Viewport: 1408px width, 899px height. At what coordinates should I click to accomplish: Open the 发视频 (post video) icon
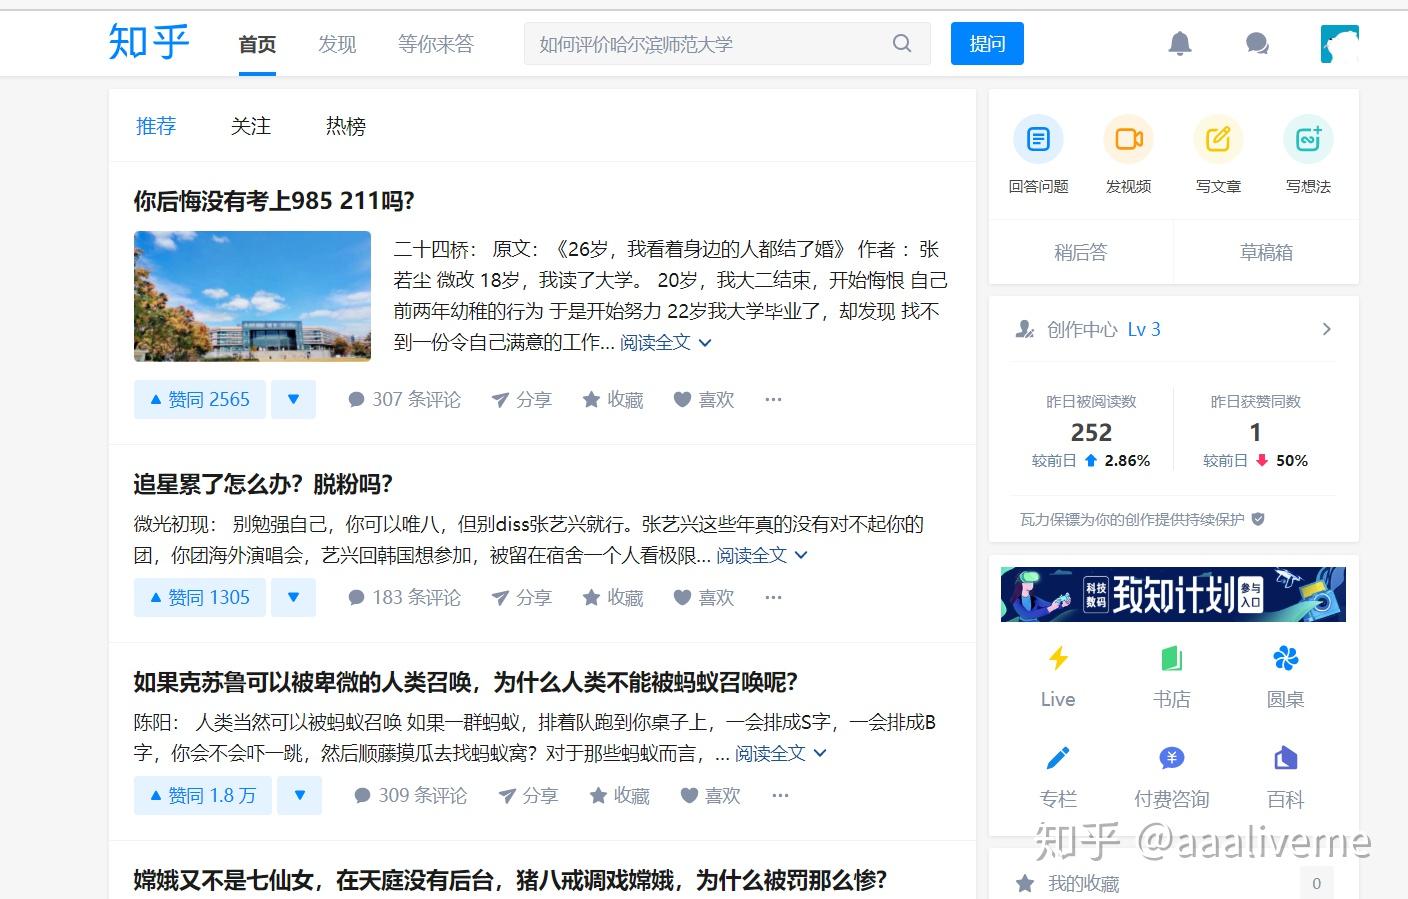(x=1127, y=140)
